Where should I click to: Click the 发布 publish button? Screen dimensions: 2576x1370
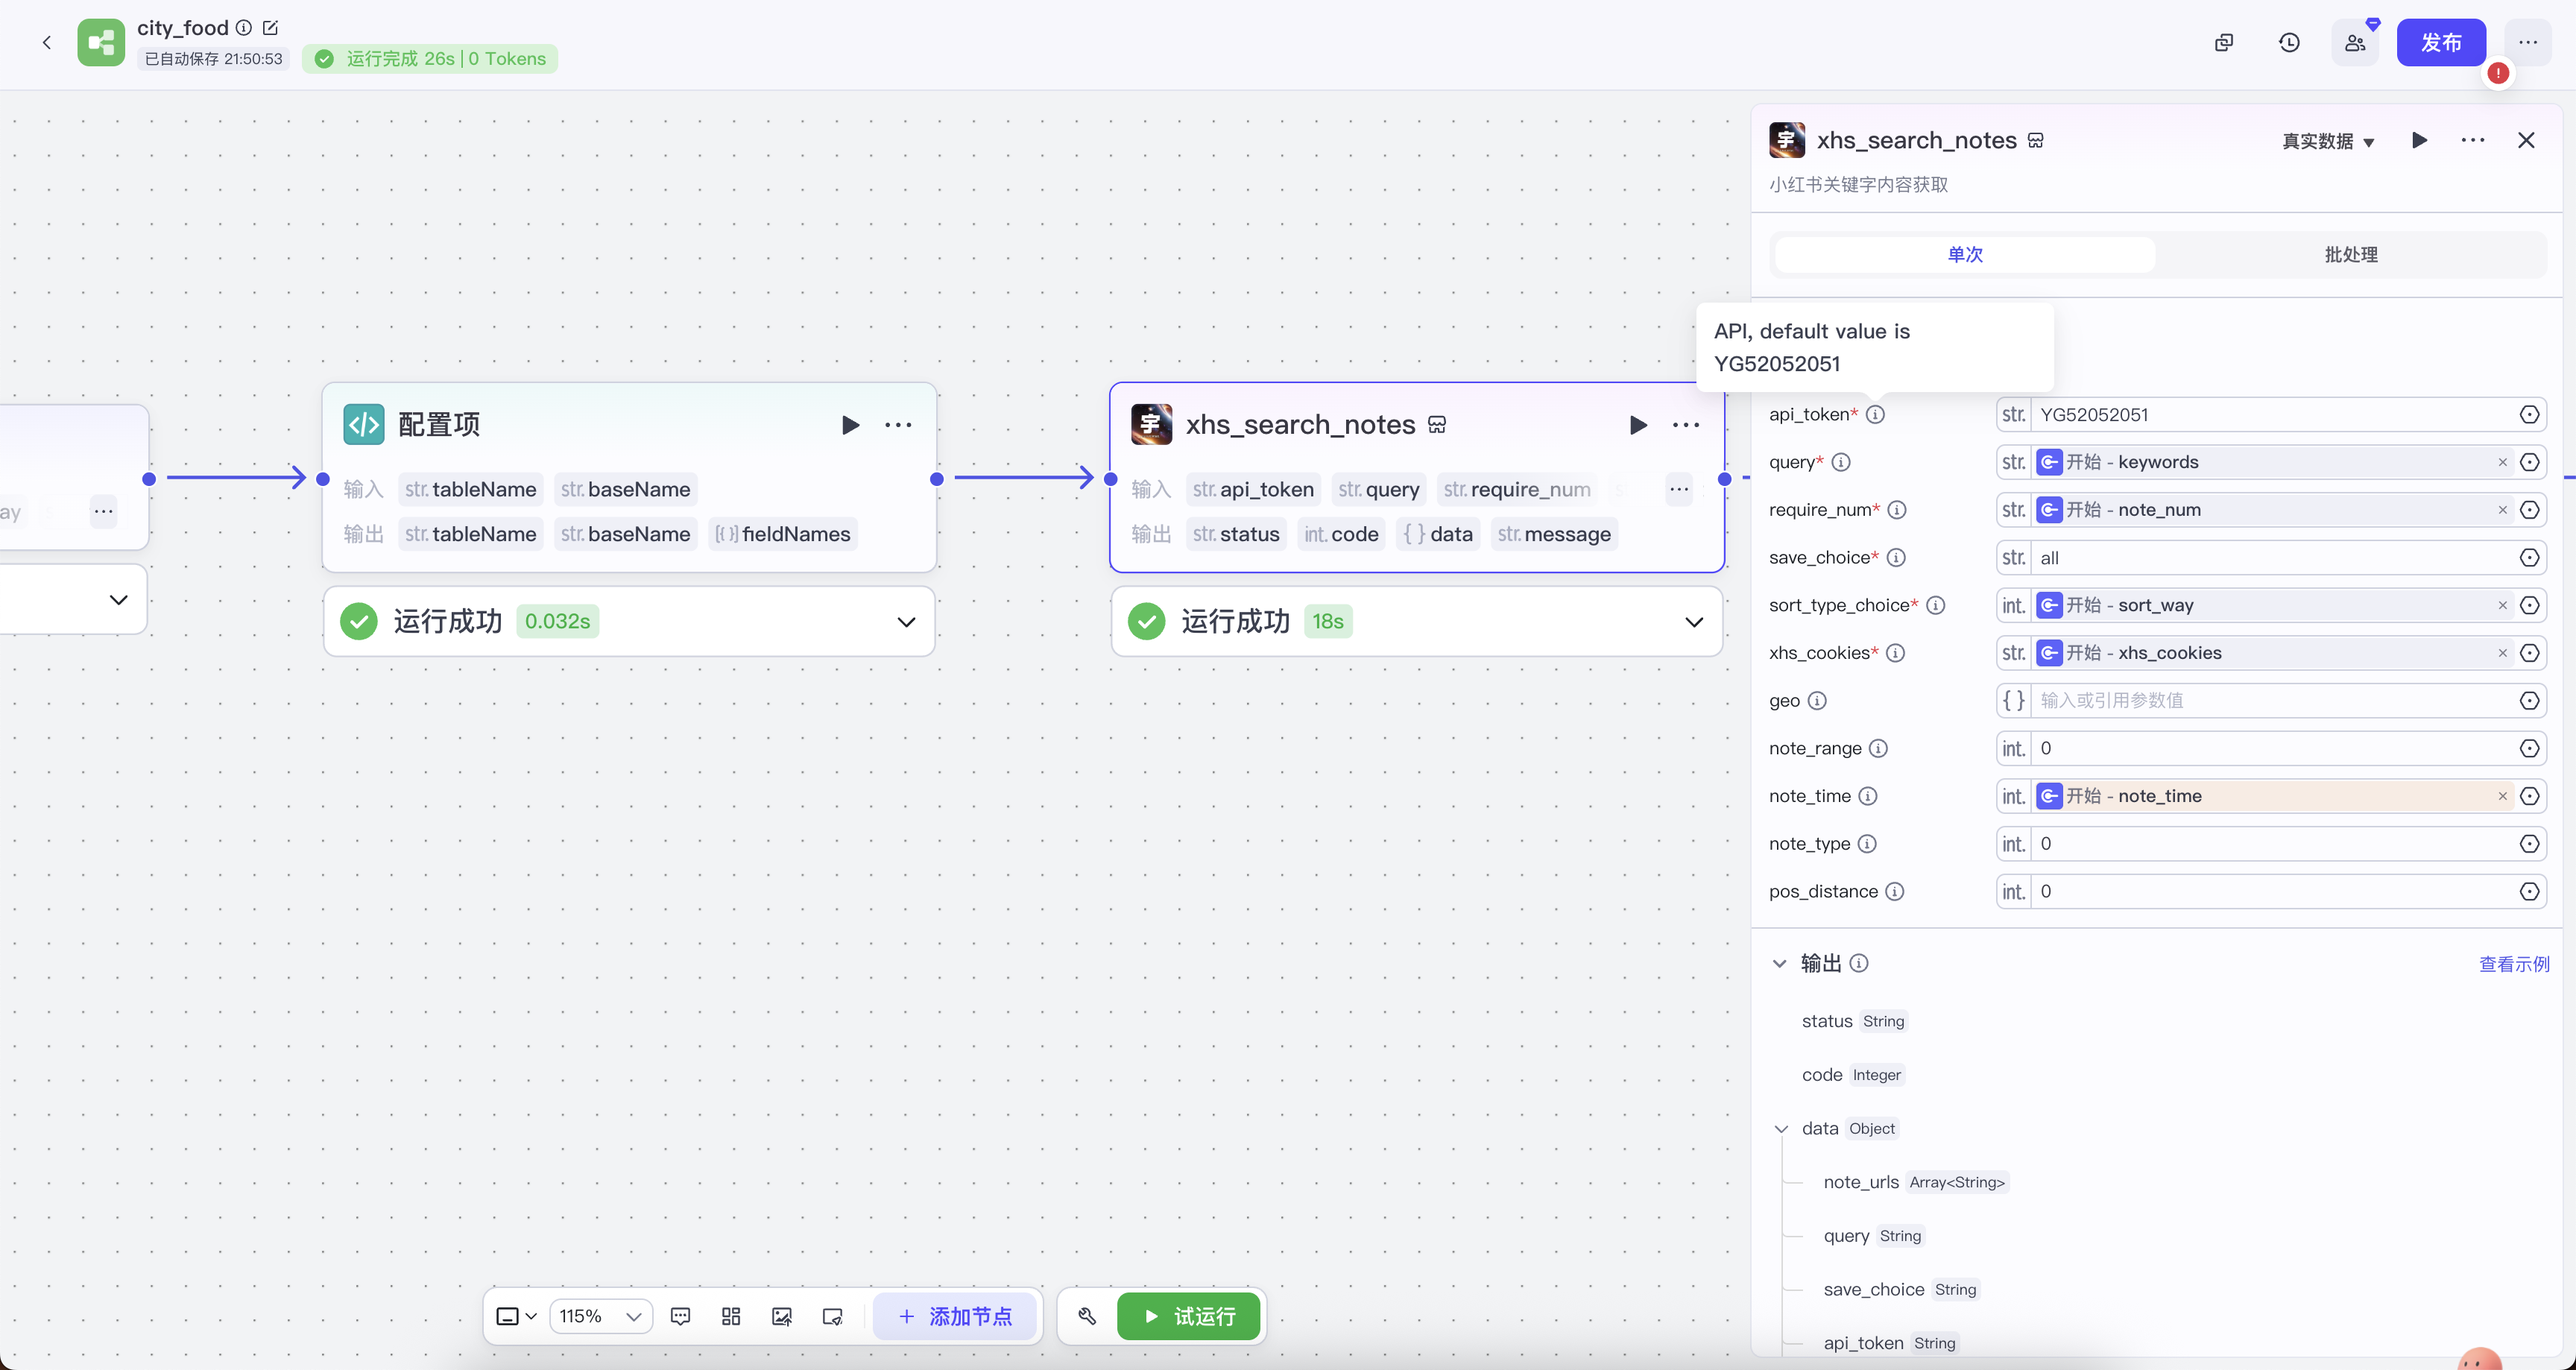click(2440, 43)
